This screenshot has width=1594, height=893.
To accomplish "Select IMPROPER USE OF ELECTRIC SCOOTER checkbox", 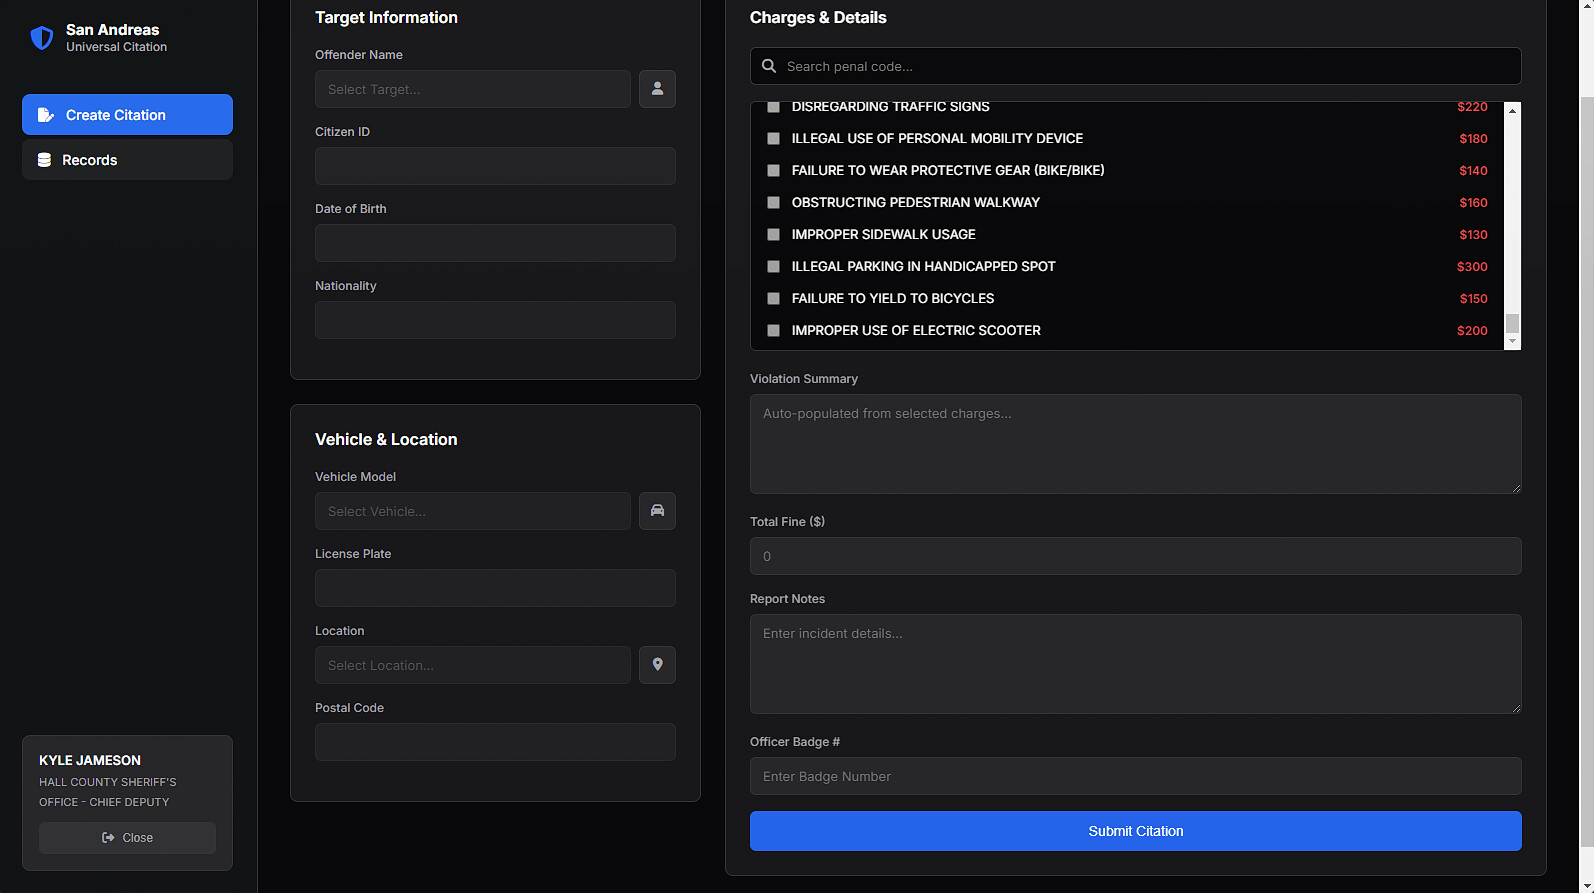I will (x=773, y=330).
